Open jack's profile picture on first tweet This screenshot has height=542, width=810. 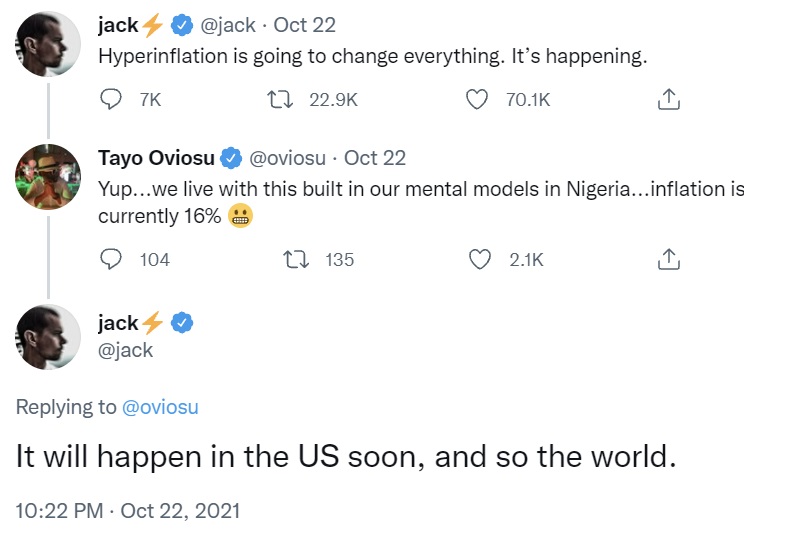[48, 44]
